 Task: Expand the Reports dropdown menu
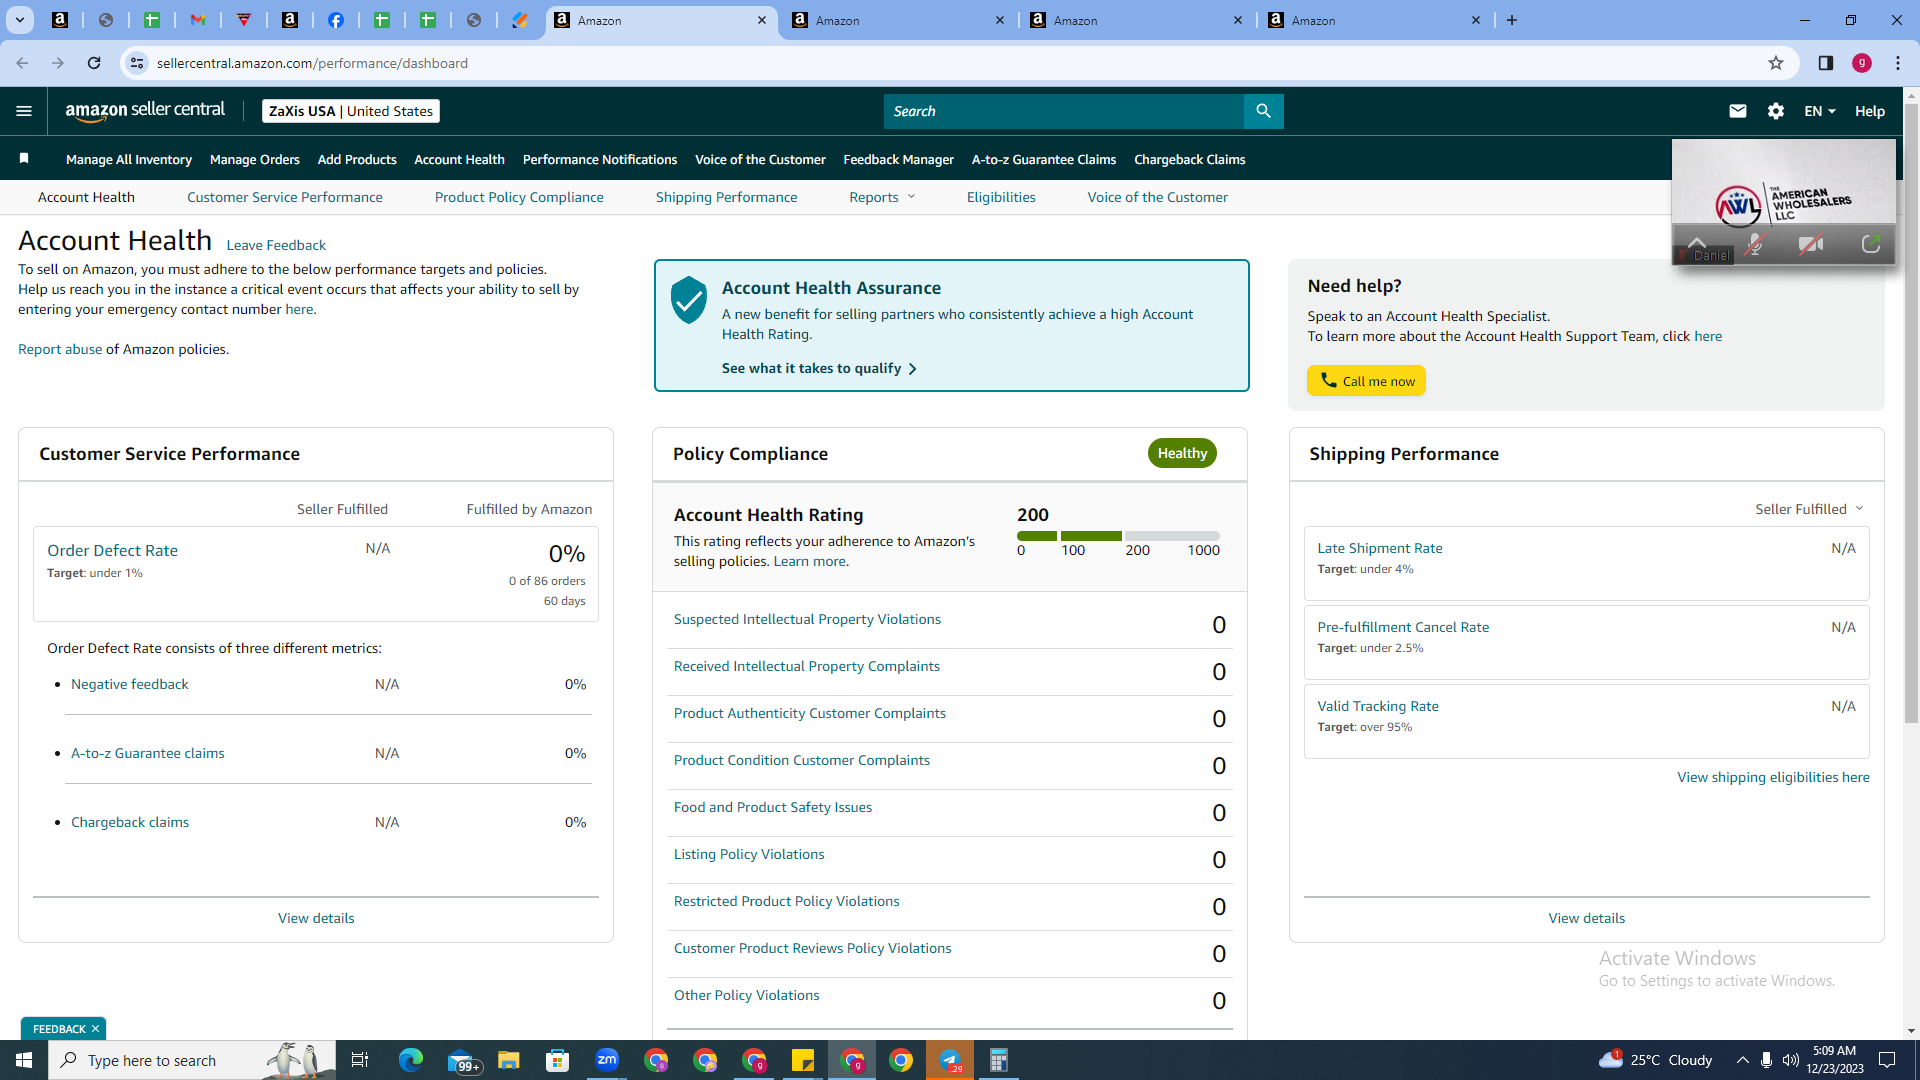pyautogui.click(x=882, y=197)
